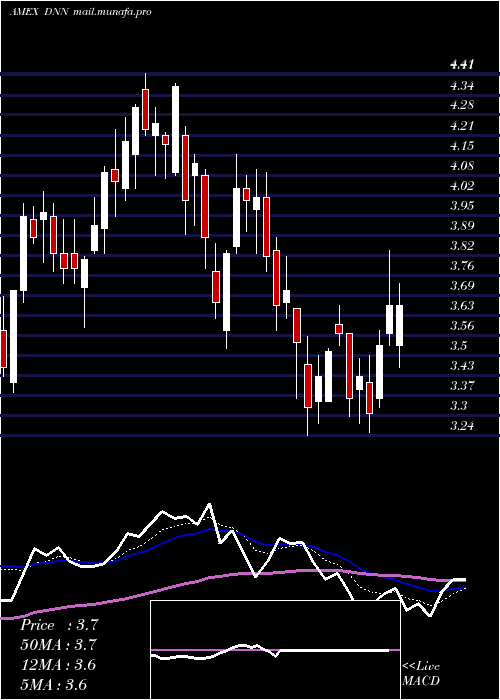Click the 4.02 price axis label
The width and height of the screenshot is (500, 700).
[x=461, y=185]
